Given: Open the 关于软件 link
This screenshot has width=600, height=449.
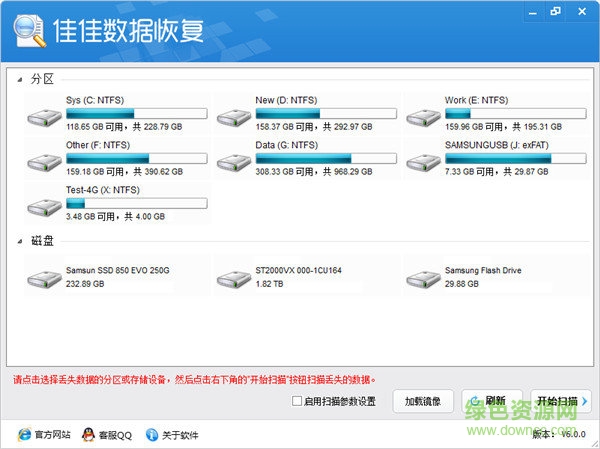Looking at the screenshot, I should tap(180, 435).
